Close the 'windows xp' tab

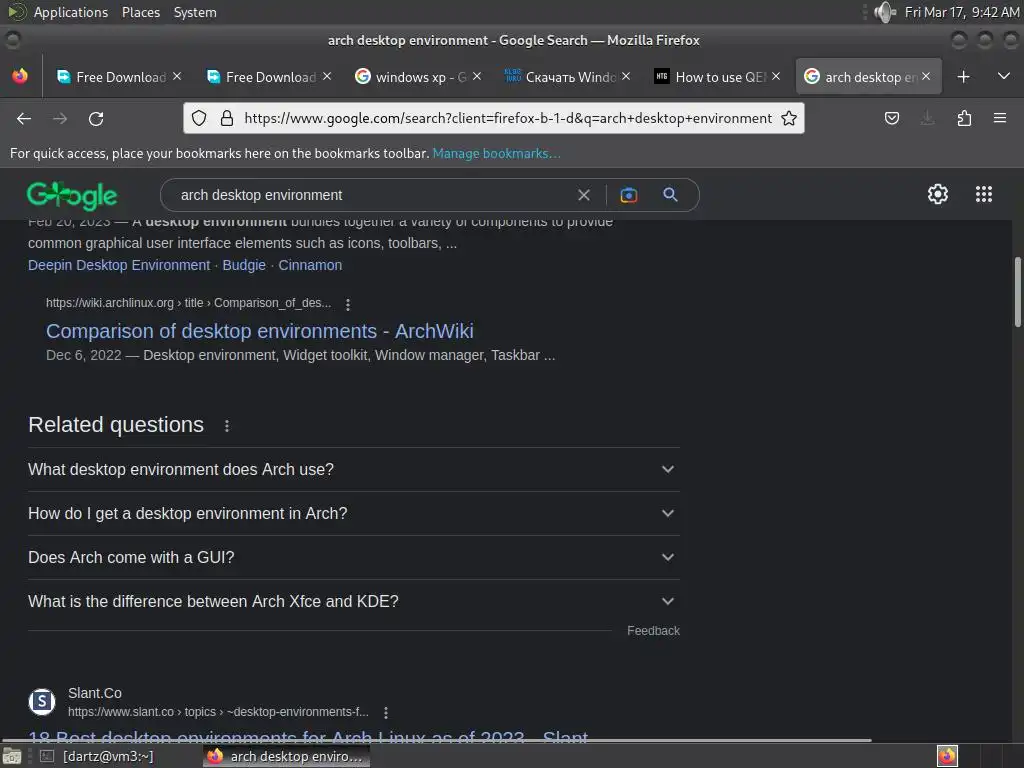(477, 76)
